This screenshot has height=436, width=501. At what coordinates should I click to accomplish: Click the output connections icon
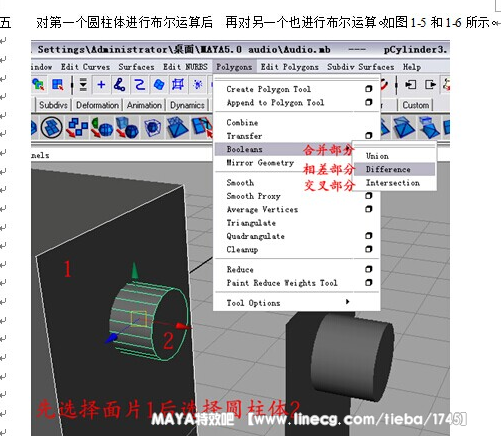click(430, 85)
